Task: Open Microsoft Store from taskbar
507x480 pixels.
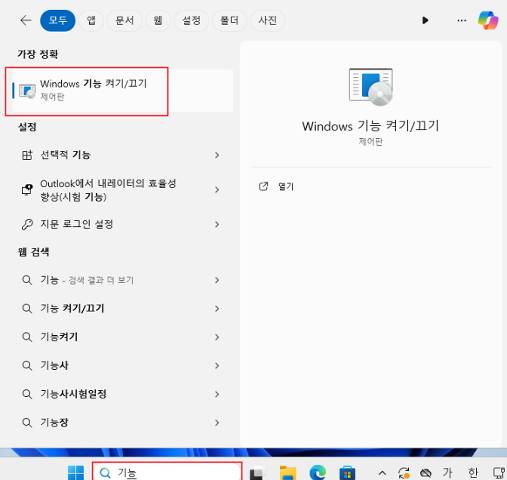Action: 347,473
